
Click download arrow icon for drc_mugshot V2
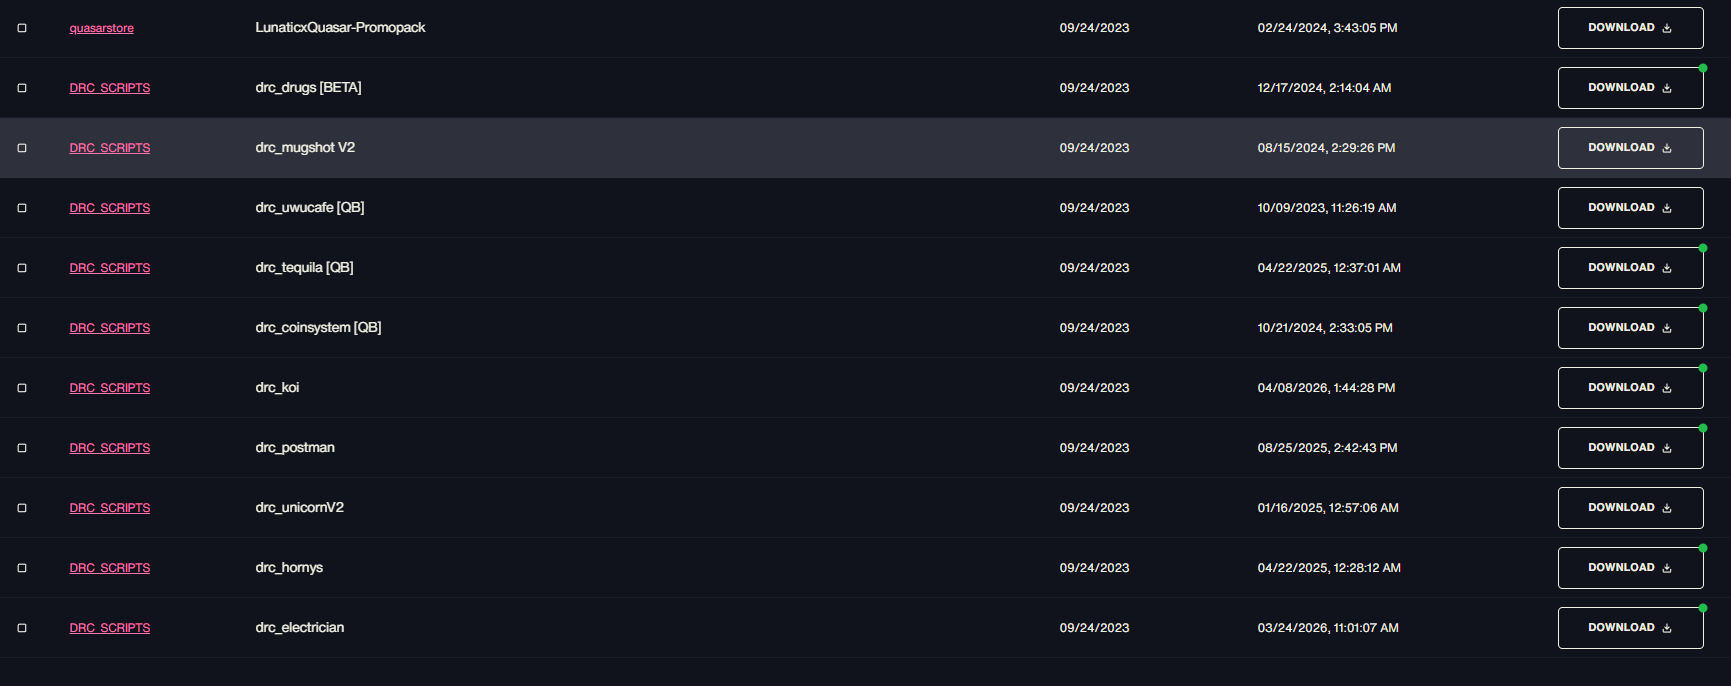[1667, 148]
